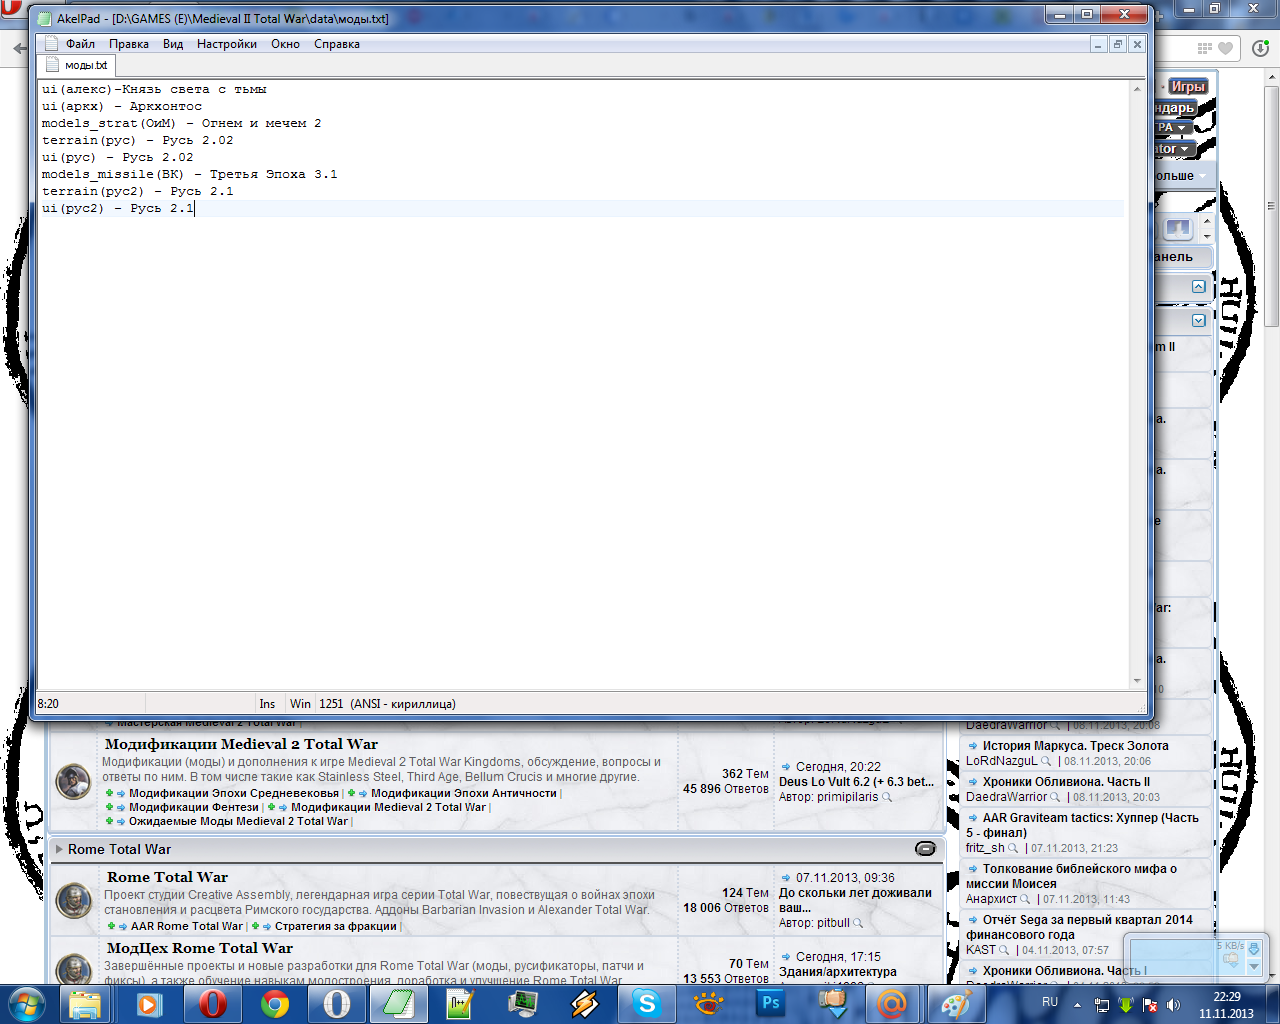
Task: Open the Настройки menu
Action: pyautogui.click(x=227, y=44)
